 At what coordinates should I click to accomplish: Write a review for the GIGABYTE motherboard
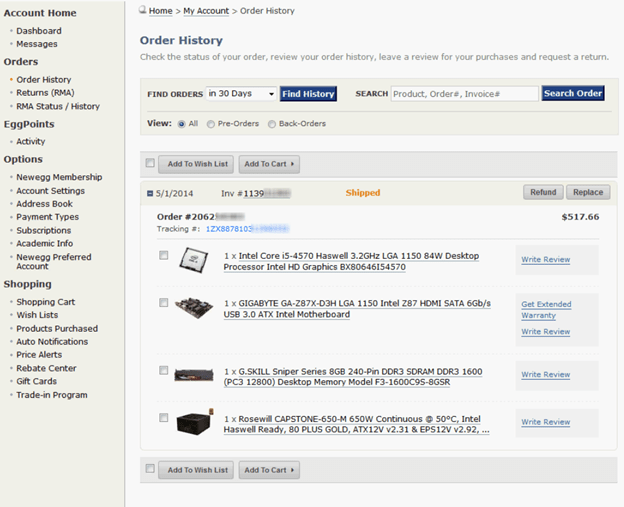click(546, 332)
